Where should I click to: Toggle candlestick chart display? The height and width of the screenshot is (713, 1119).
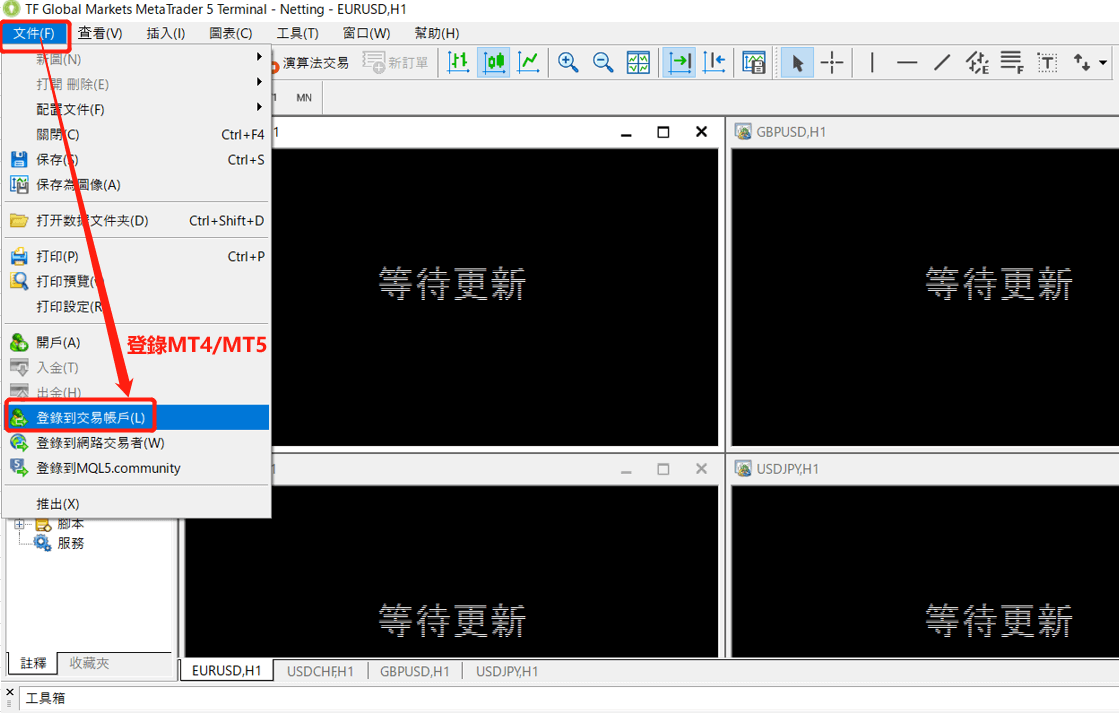494,62
